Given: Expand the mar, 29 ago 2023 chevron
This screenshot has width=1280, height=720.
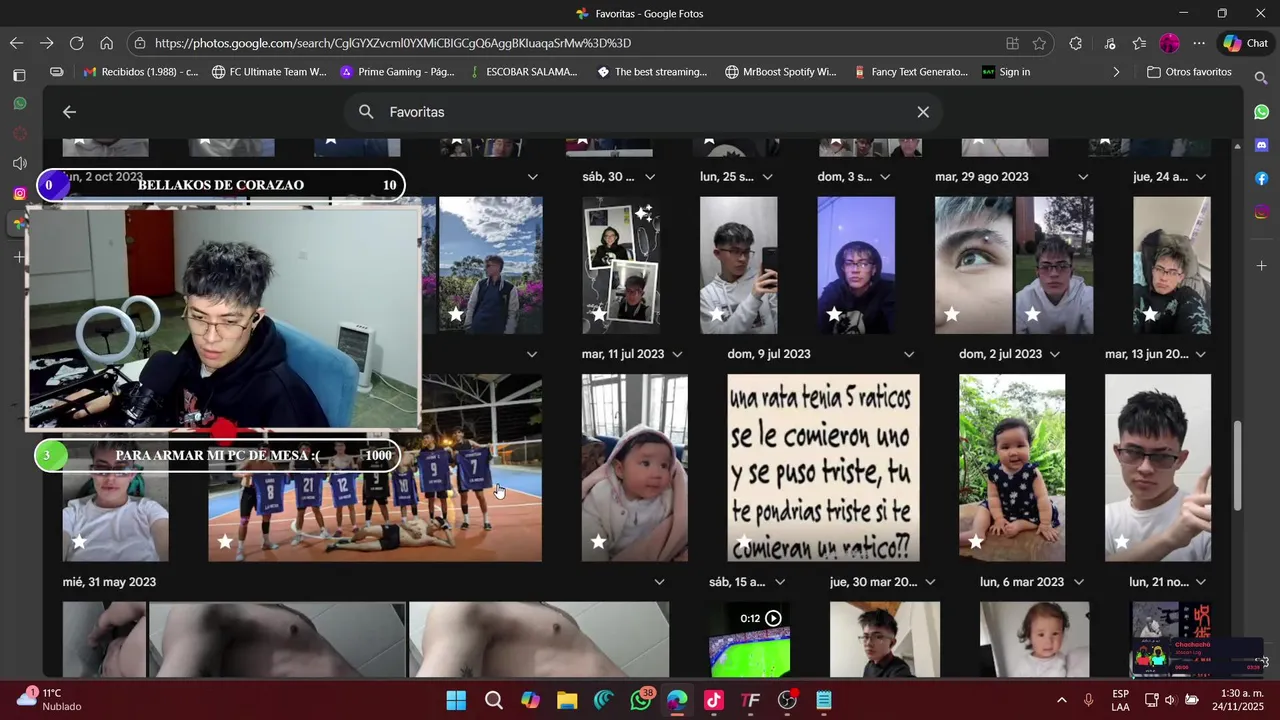Looking at the screenshot, I should 1083,177.
